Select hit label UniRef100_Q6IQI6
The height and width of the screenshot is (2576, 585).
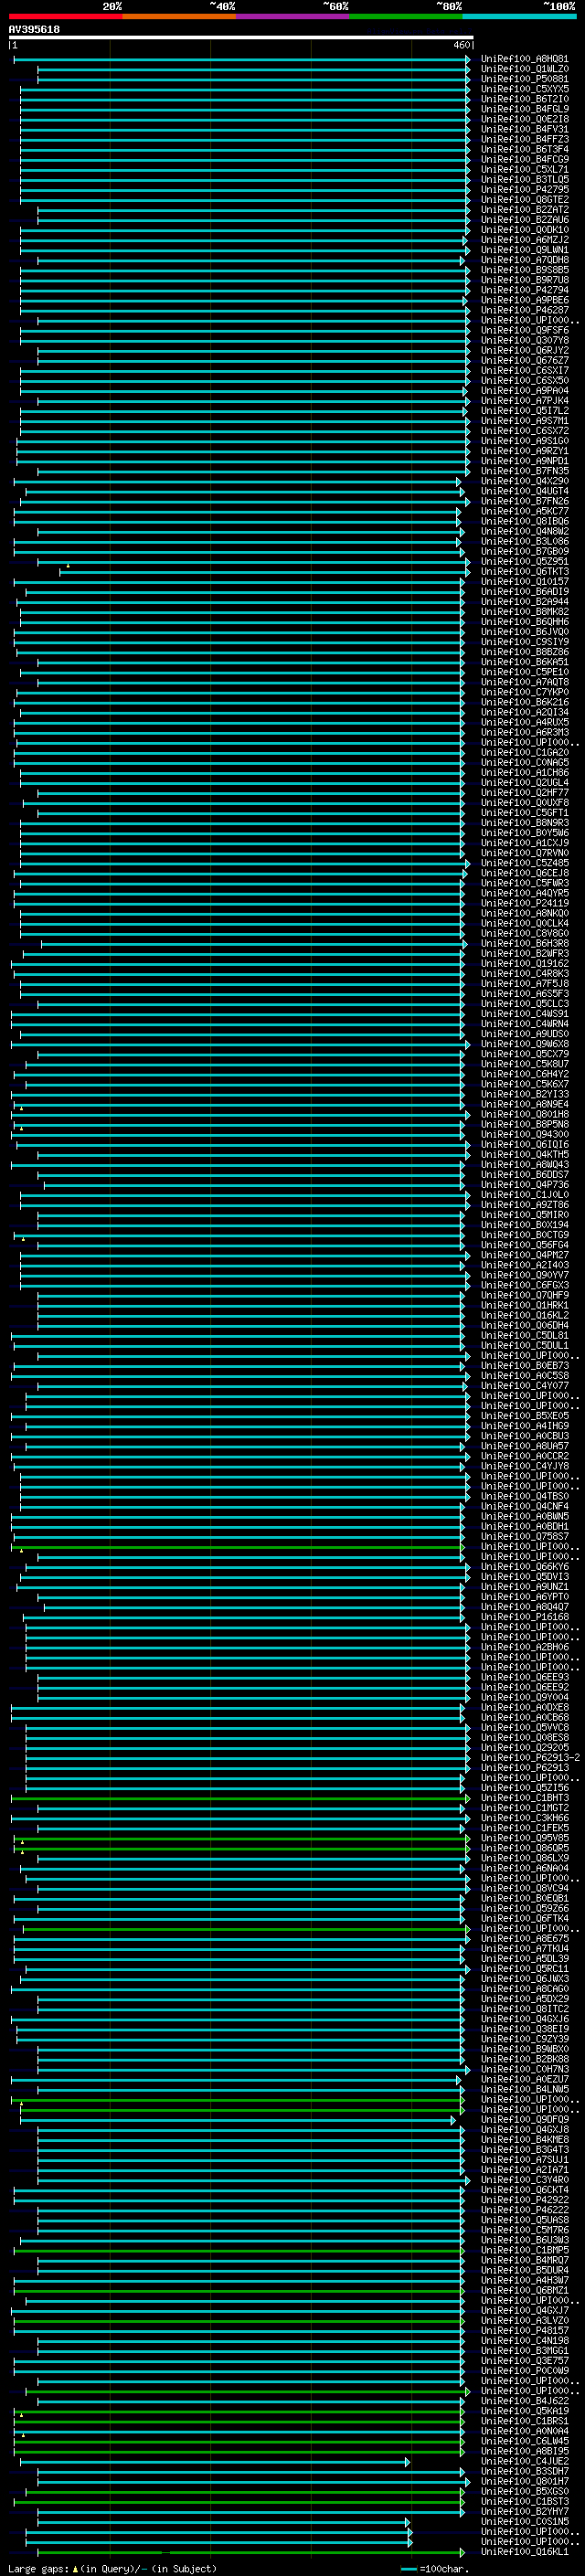[x=524, y=1144]
